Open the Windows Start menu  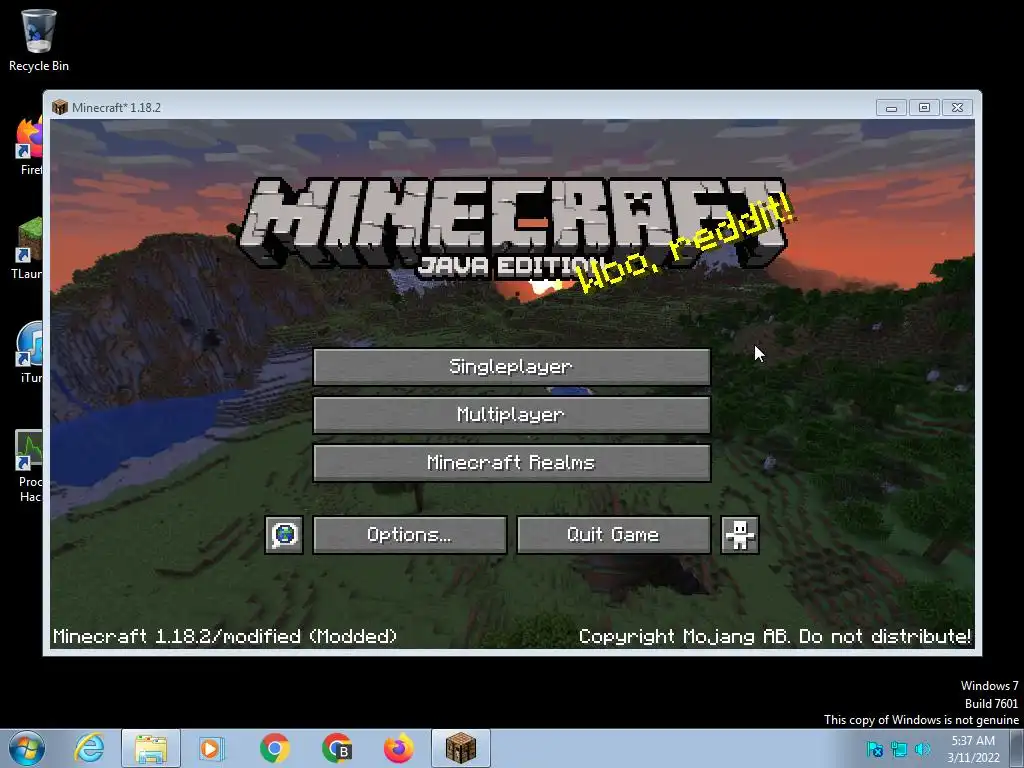click(27, 748)
